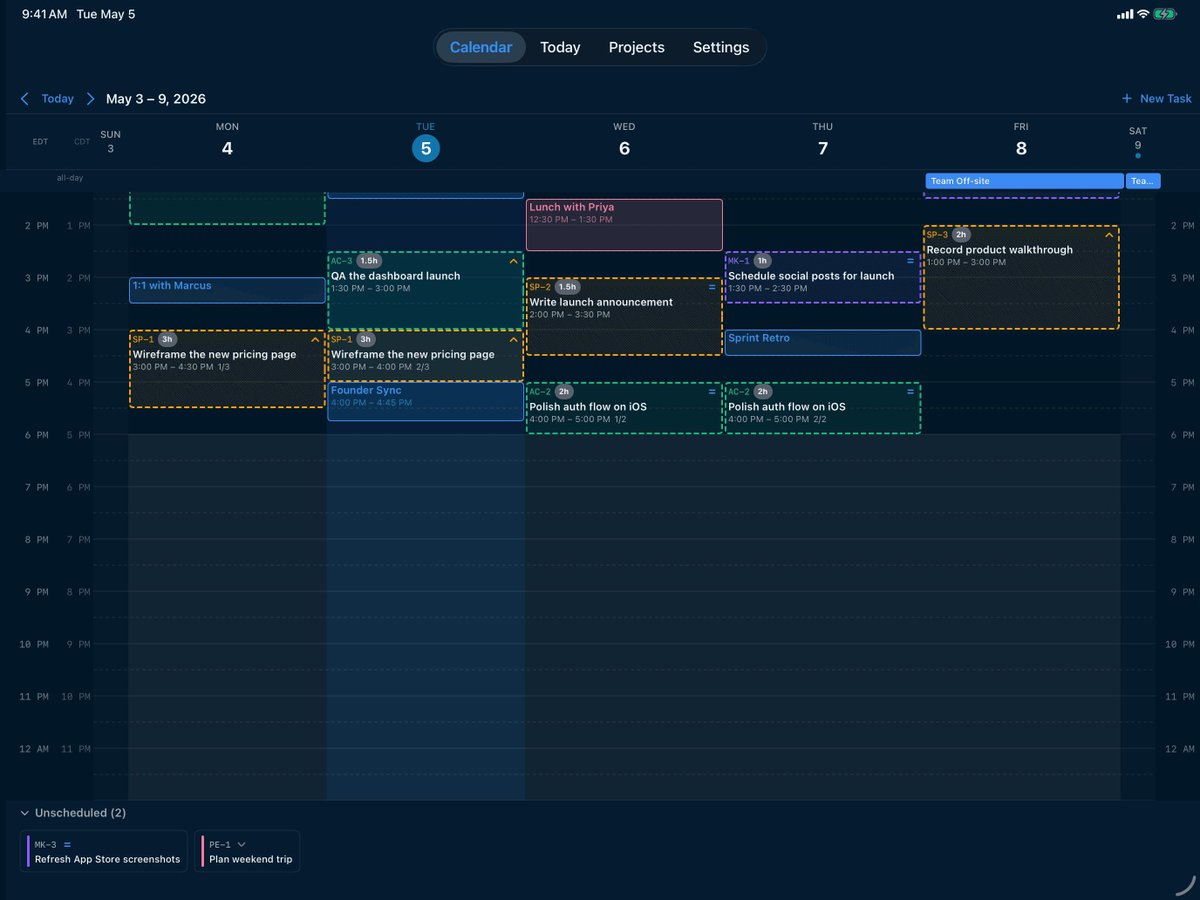Click the 'May 3 – 9, 2026' date range
Viewport: 1200px width, 900px height.
[x=156, y=99]
